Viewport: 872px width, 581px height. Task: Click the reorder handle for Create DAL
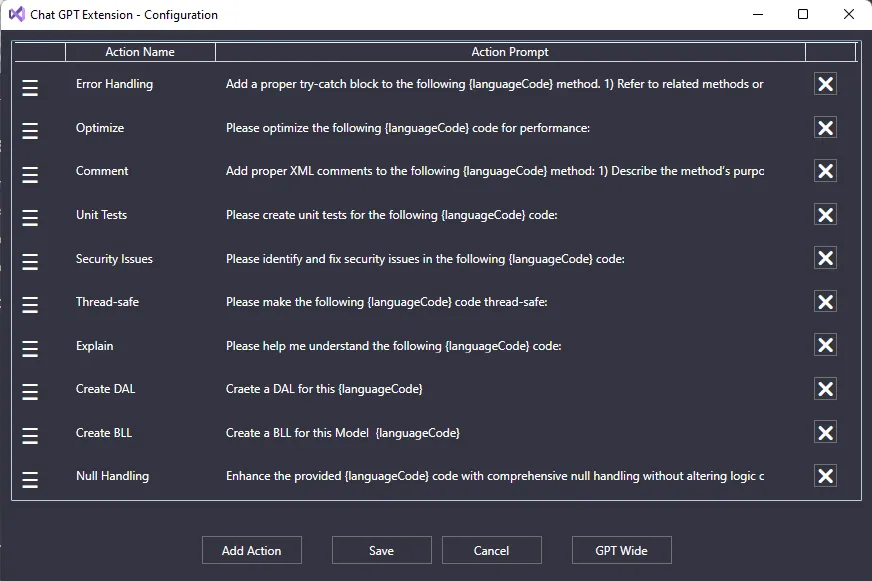point(30,392)
